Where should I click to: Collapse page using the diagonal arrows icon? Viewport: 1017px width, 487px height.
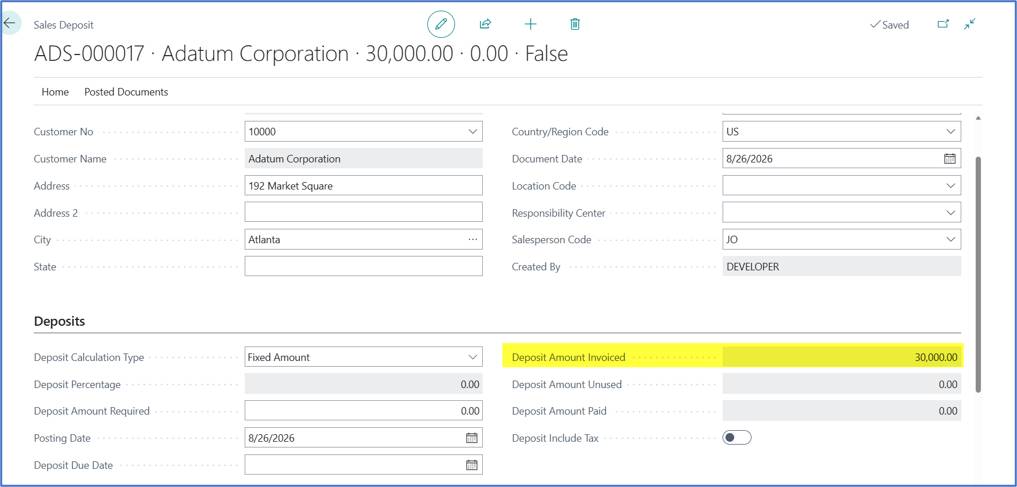970,25
